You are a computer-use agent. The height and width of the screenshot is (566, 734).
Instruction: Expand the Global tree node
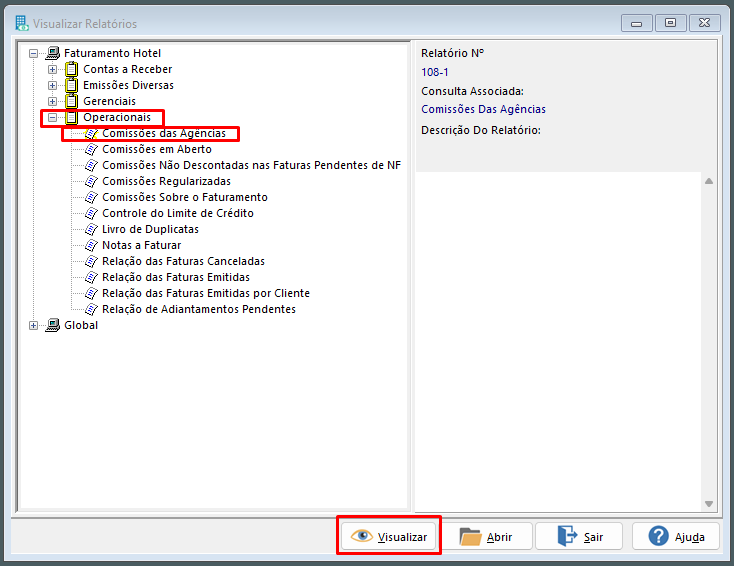[33, 325]
